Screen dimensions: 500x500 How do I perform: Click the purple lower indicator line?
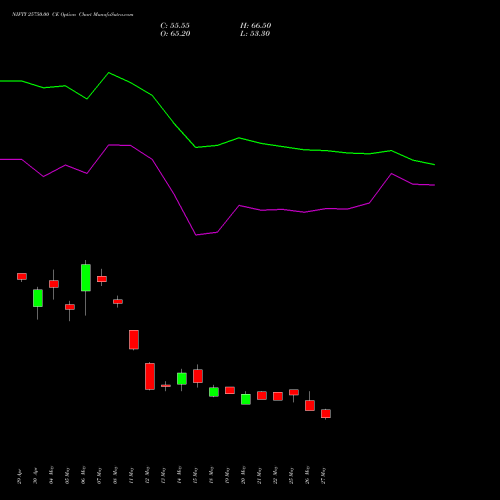point(217,232)
